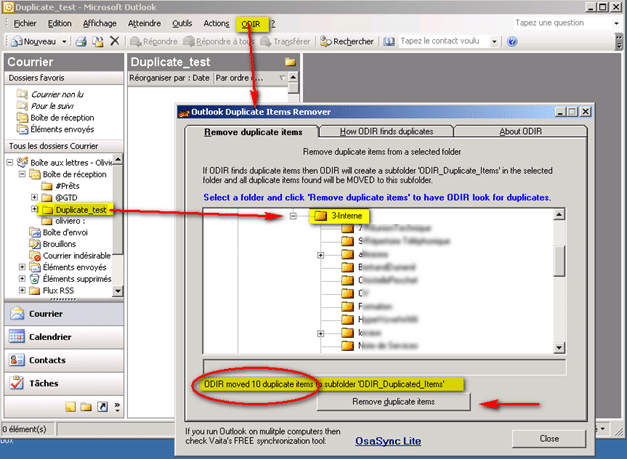Collapse the 3-Interne folder node in ODIR
Viewport: 627px width, 459px height.
293,216
